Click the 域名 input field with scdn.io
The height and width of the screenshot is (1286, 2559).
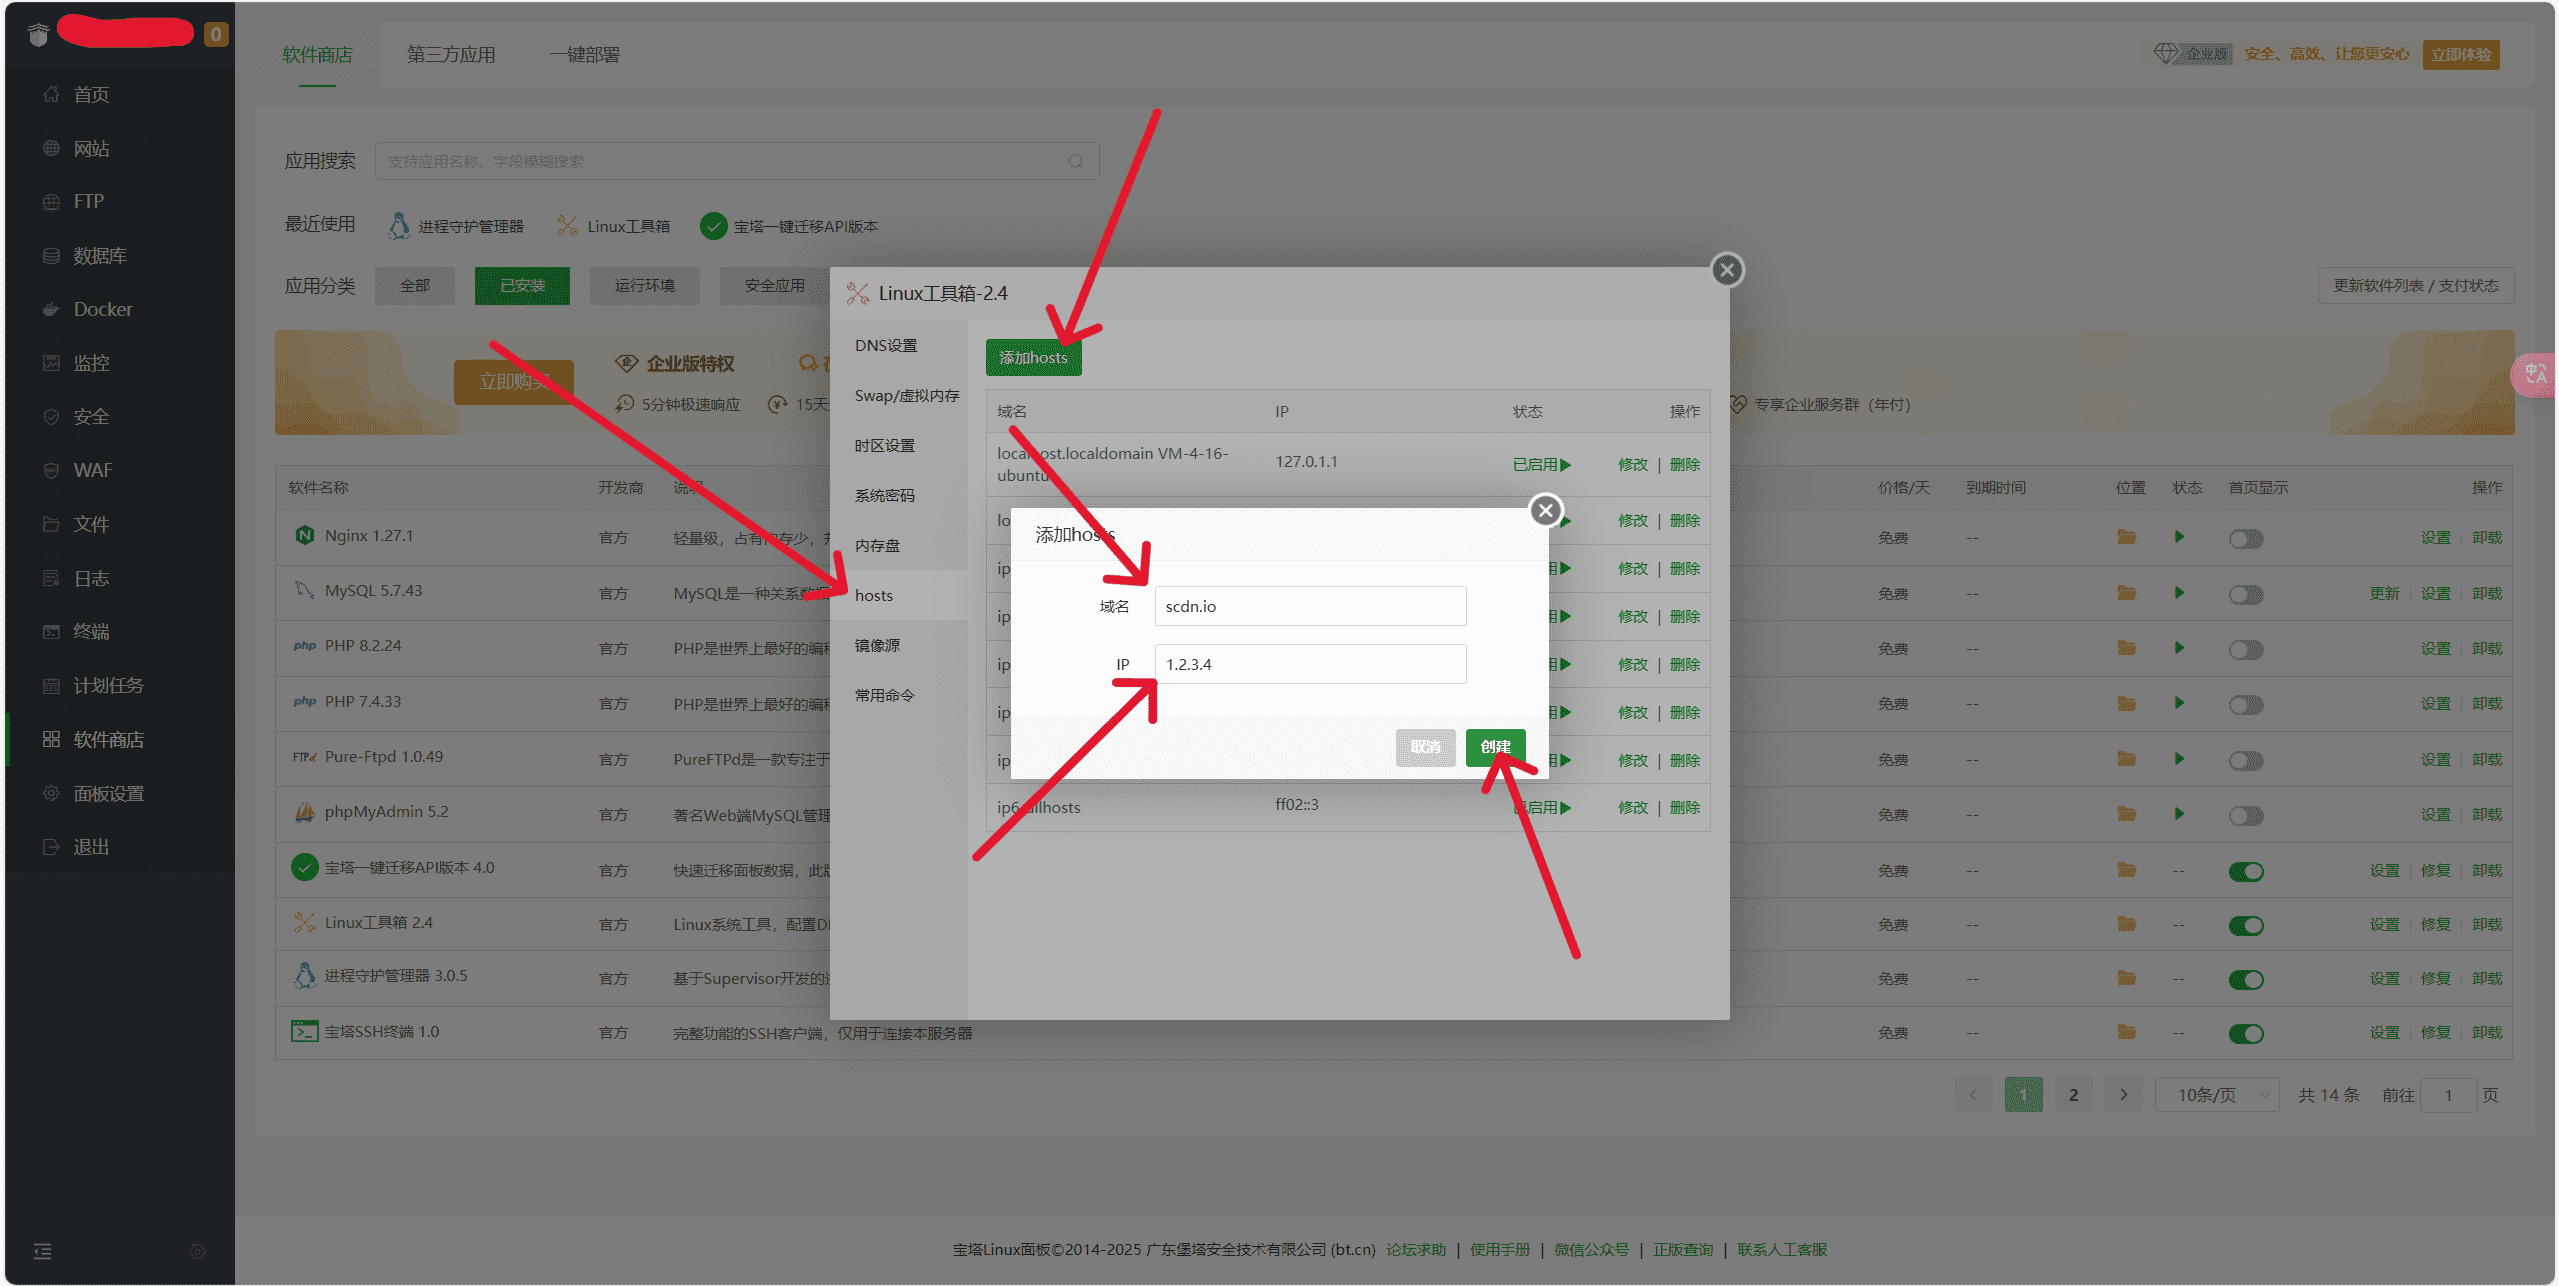[1310, 606]
